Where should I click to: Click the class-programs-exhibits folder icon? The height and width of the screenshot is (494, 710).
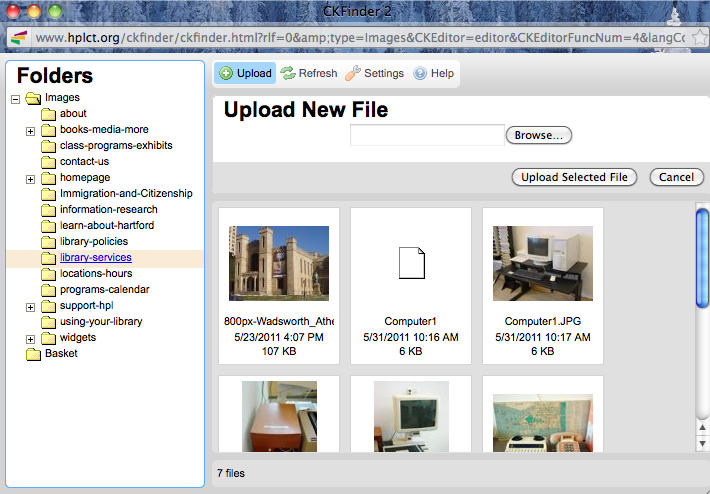coord(48,146)
